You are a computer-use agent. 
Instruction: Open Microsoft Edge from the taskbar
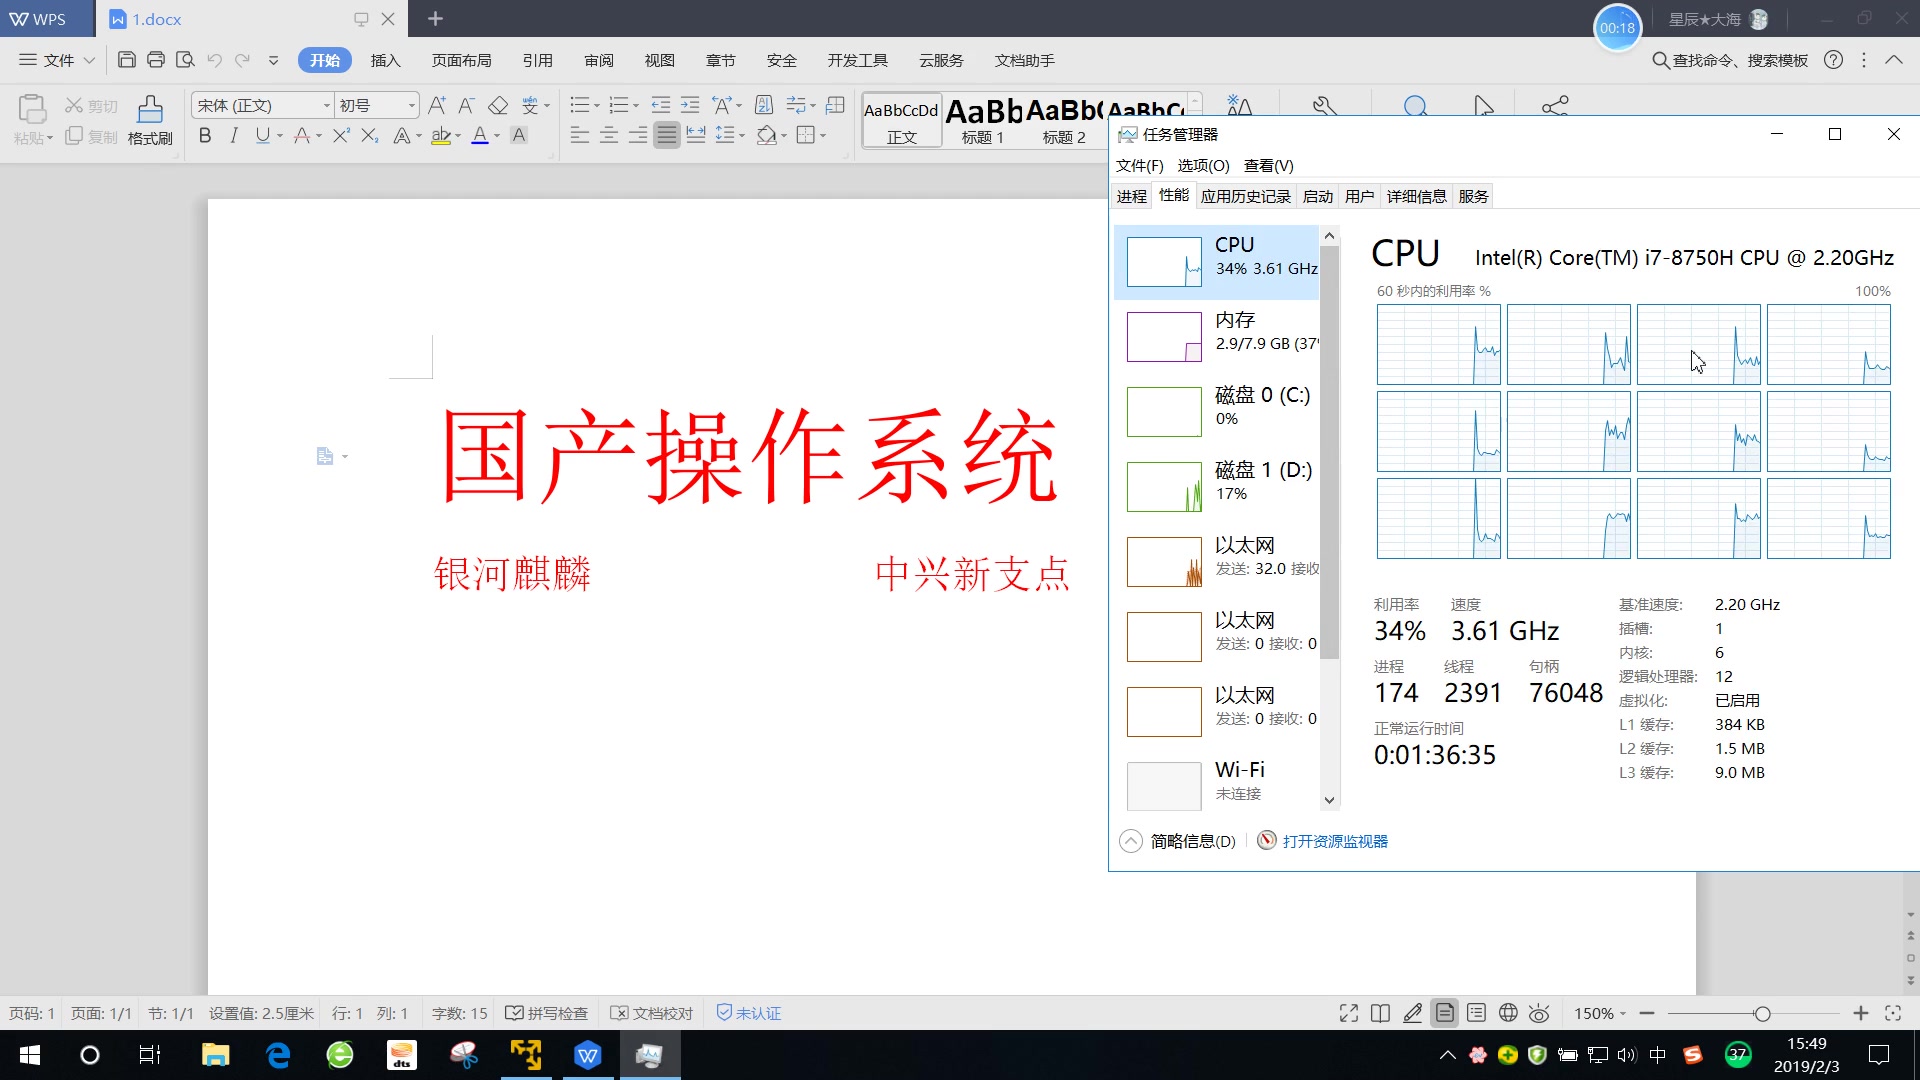pyautogui.click(x=278, y=1055)
